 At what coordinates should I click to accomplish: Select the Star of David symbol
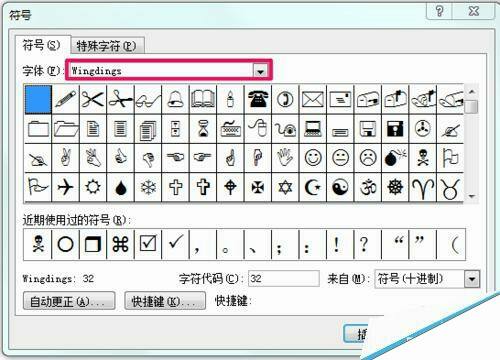[285, 187]
